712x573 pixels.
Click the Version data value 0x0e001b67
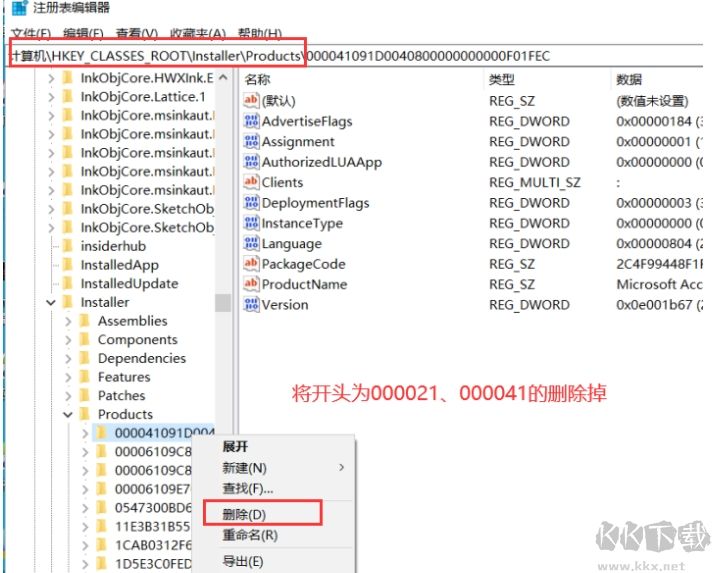point(654,305)
